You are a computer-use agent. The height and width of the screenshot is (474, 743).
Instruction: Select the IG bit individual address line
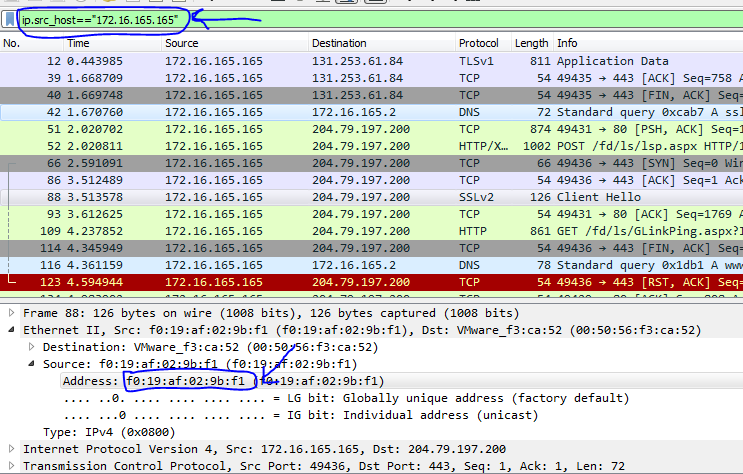pyautogui.click(x=301, y=415)
